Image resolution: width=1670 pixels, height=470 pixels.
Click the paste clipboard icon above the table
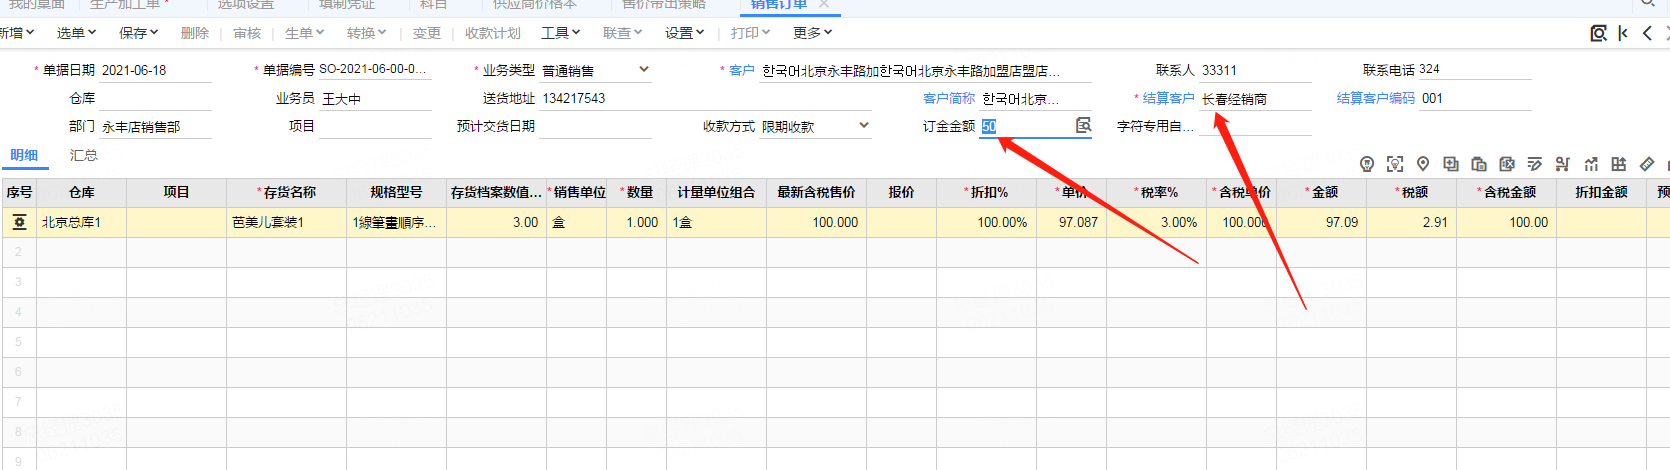tap(1479, 164)
